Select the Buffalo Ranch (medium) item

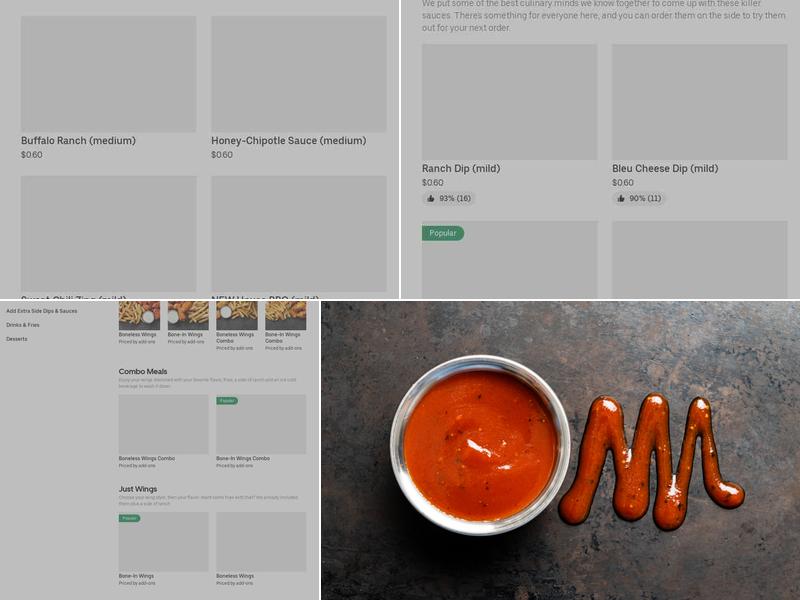pos(78,141)
